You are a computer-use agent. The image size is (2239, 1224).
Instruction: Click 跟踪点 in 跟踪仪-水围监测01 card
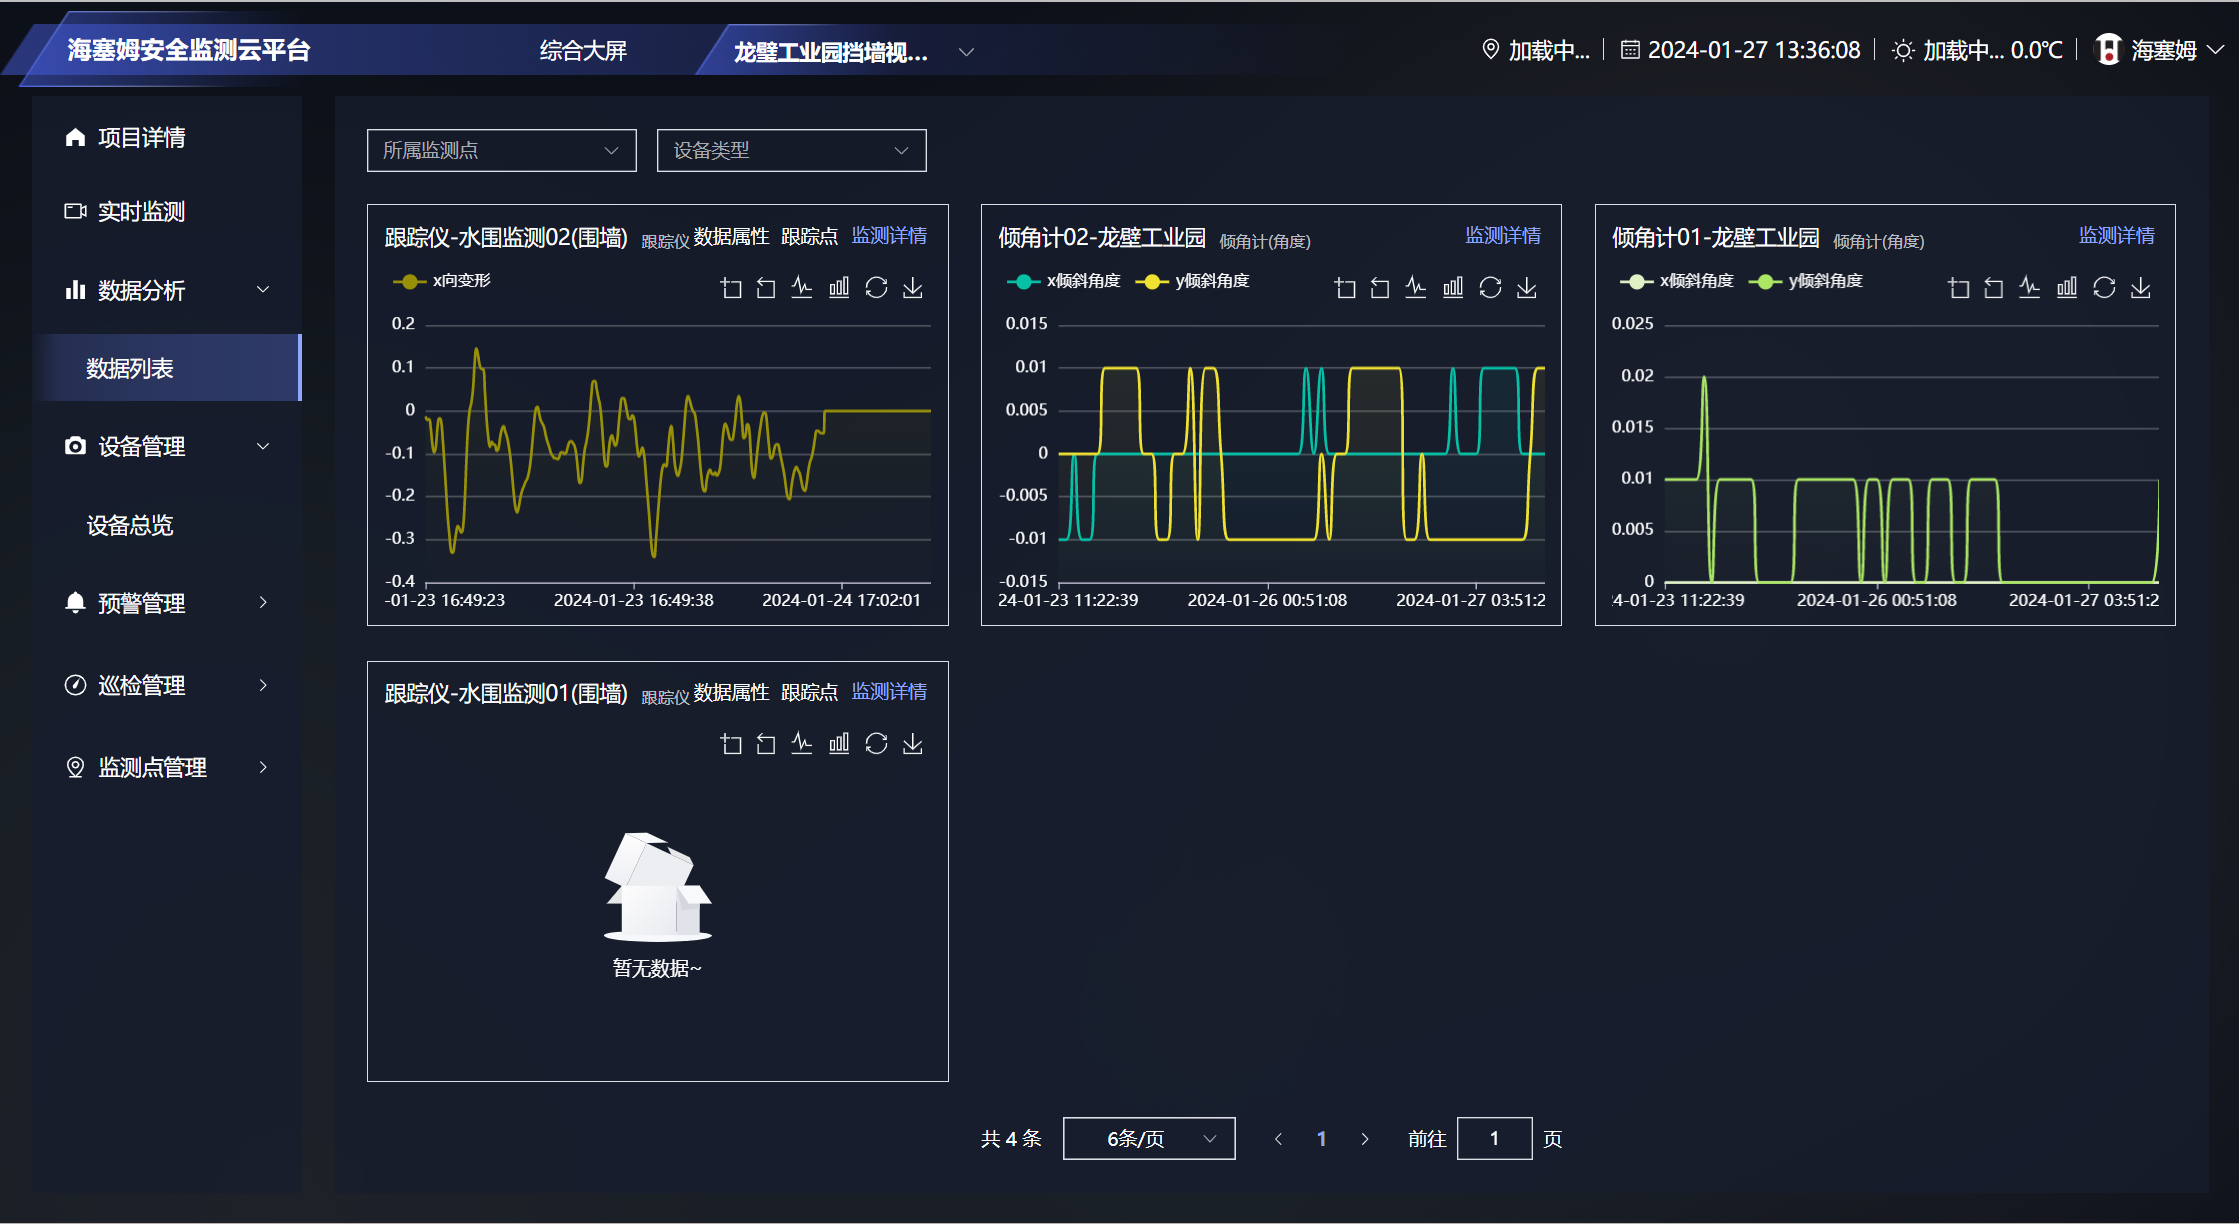[x=809, y=692]
